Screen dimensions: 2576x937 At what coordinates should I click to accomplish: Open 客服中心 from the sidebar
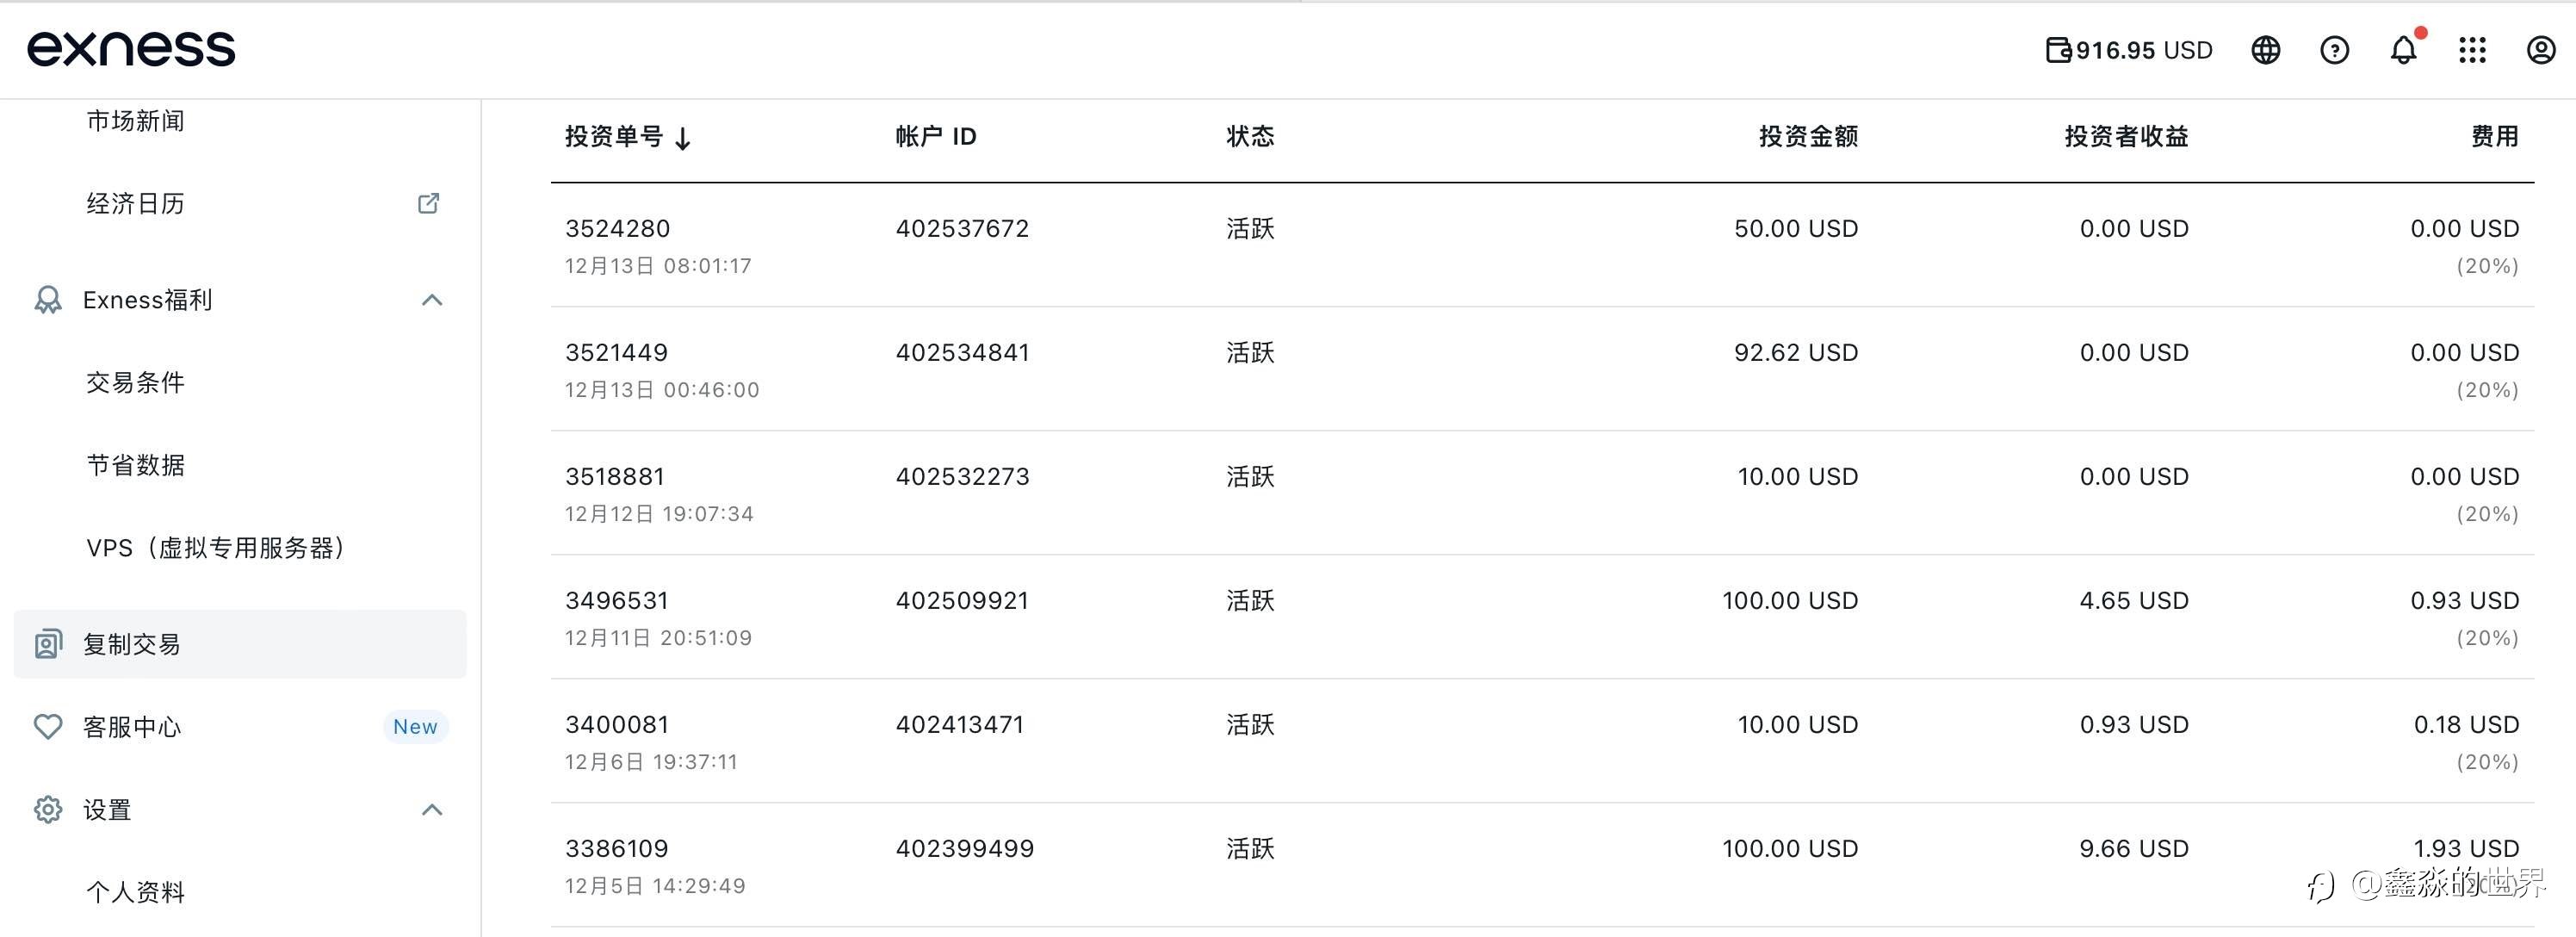[132, 727]
